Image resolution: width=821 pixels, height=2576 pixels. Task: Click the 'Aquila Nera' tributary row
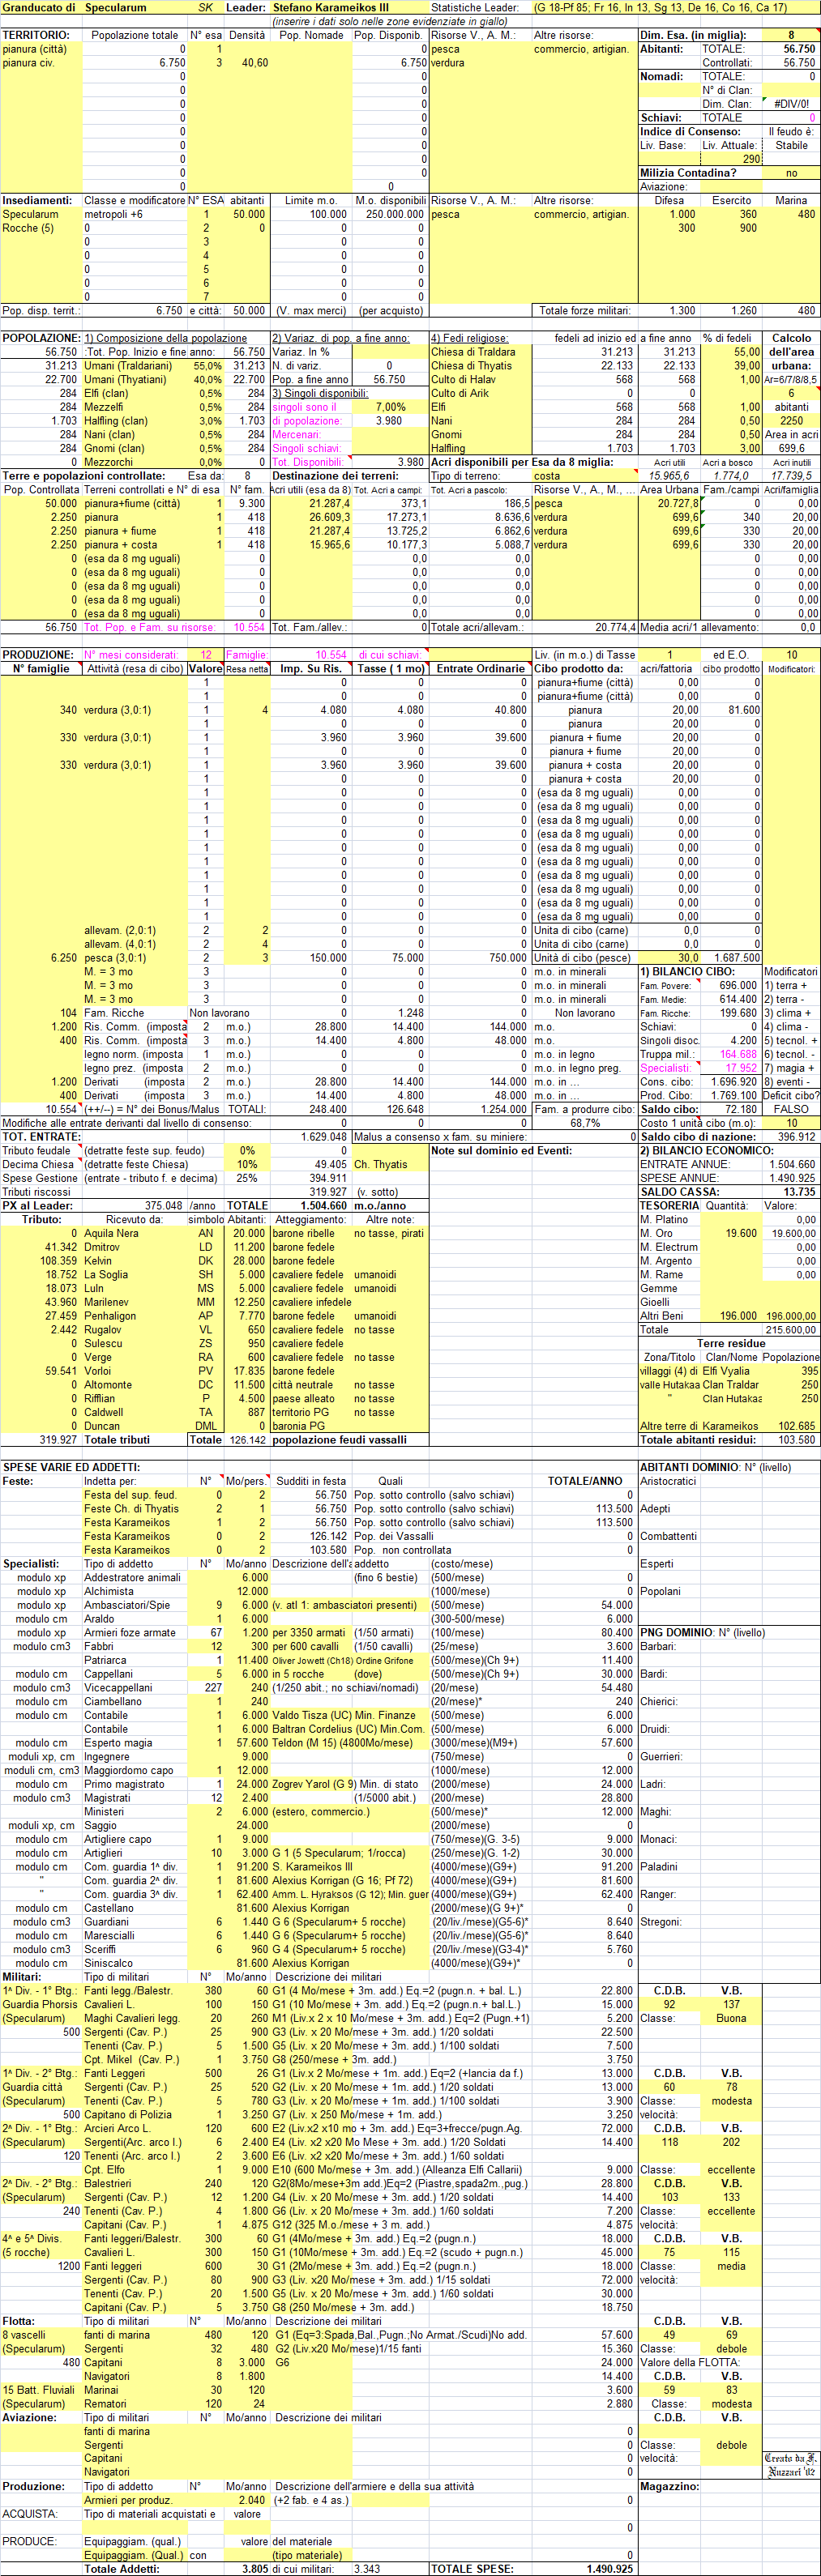[x=112, y=1234]
